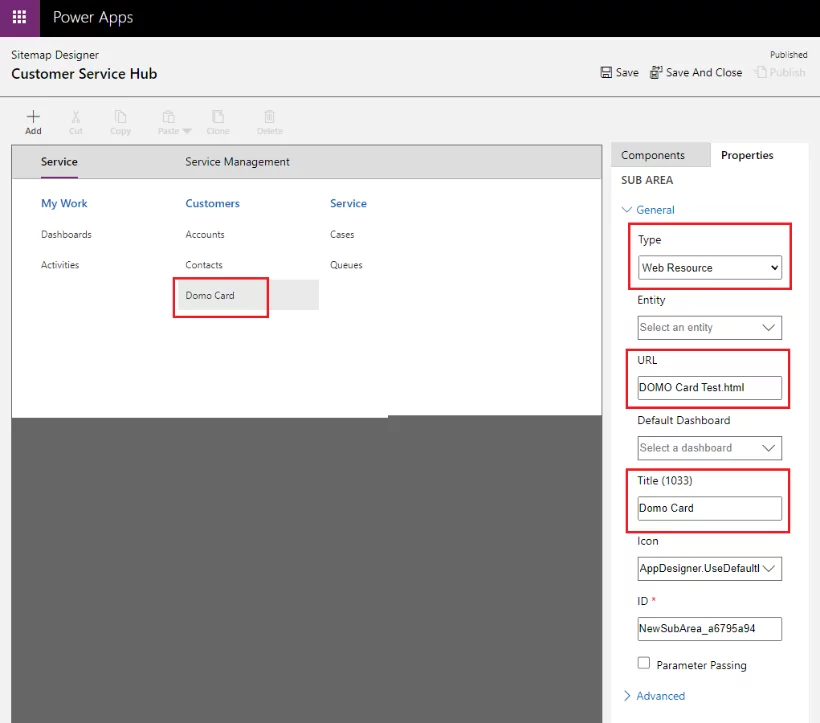820x723 pixels.
Task: Select the Dashboards sub area
Action: 66,235
